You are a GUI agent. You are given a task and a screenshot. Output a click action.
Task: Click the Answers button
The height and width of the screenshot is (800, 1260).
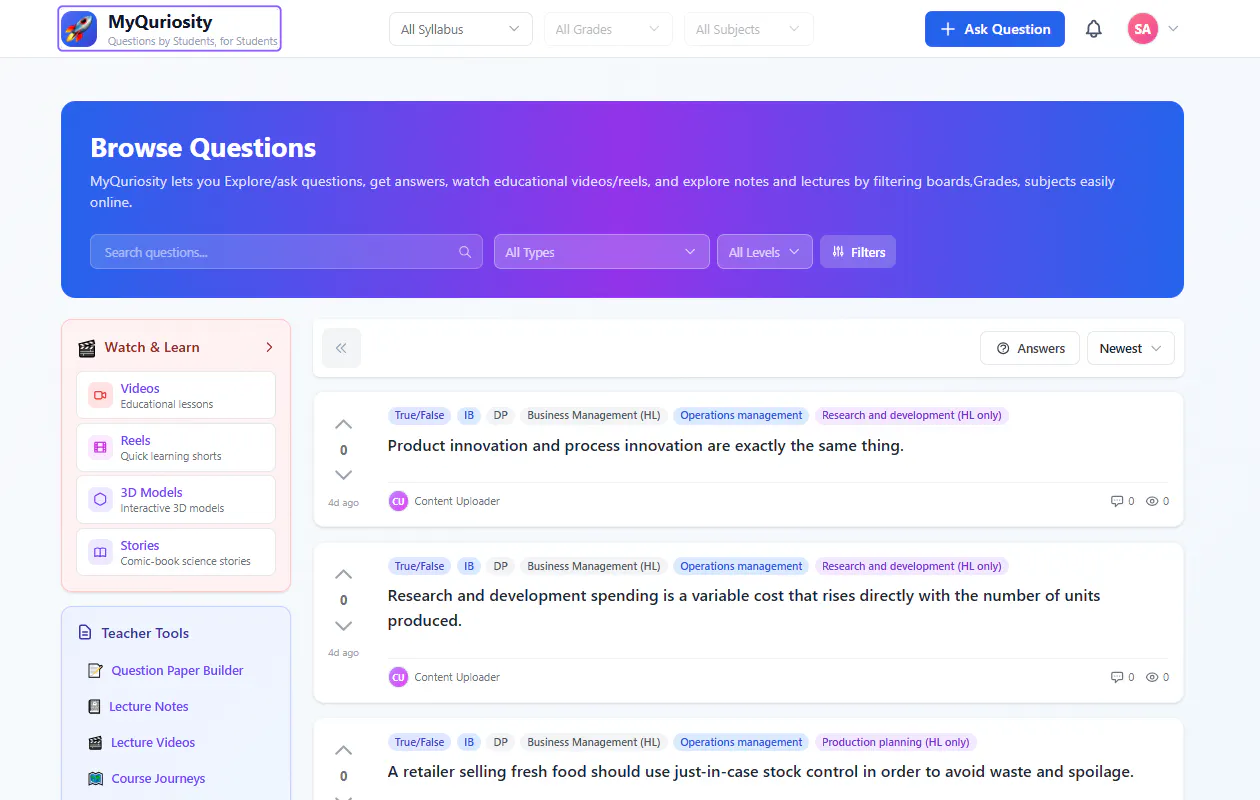coord(1030,348)
